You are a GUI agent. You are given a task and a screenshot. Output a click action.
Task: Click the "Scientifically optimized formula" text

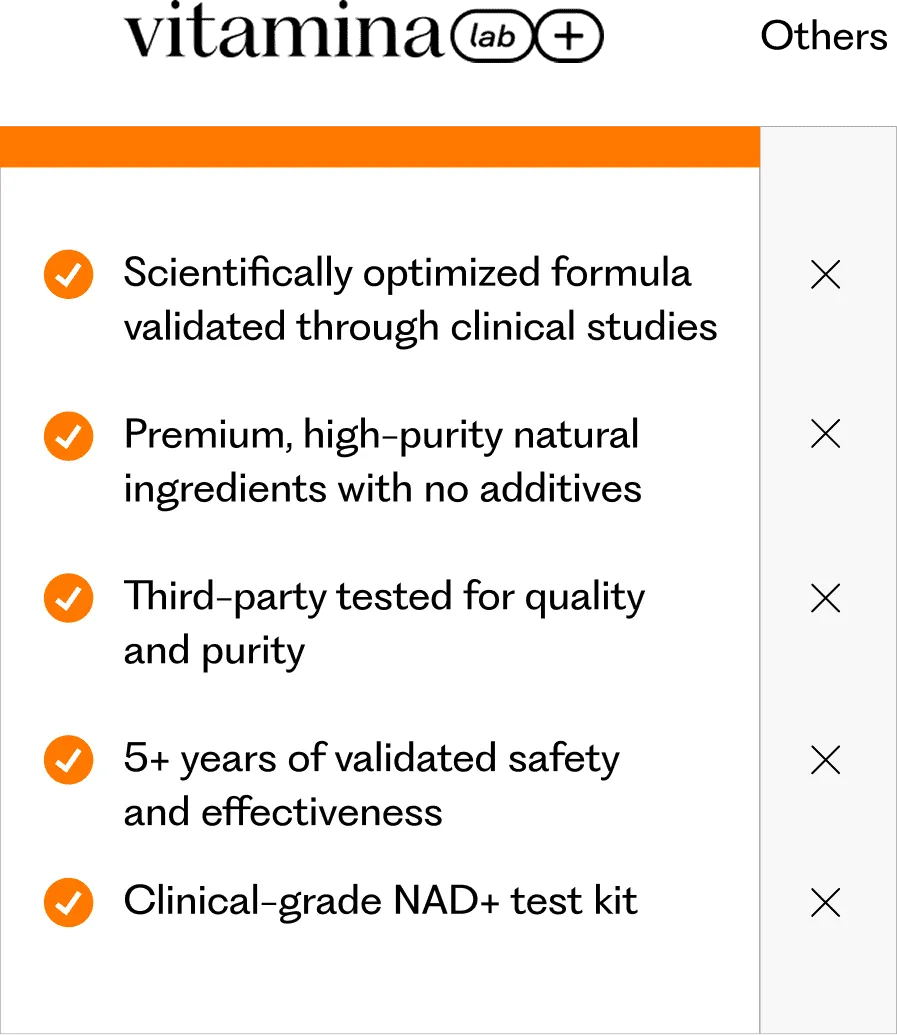pyautogui.click(x=407, y=273)
